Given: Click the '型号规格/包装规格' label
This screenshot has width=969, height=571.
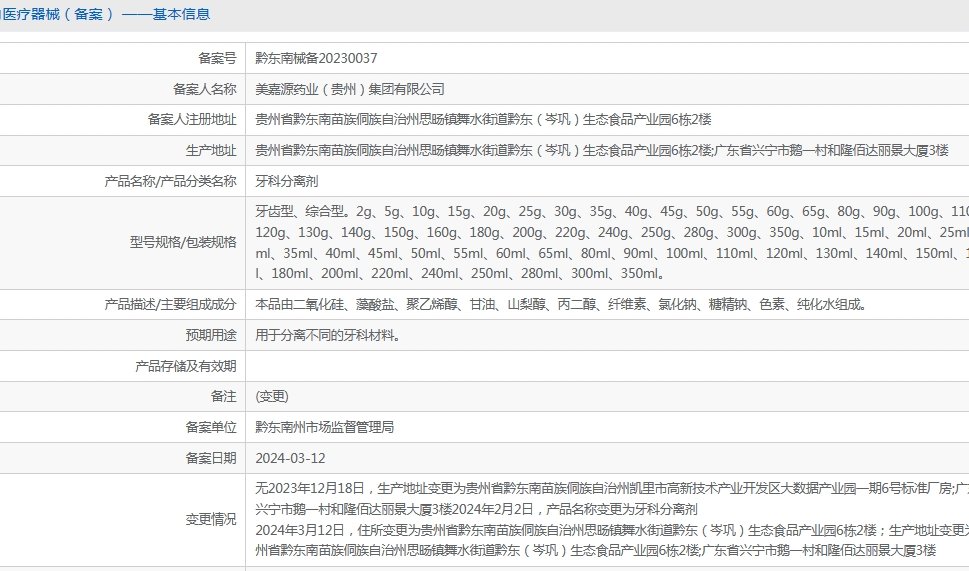Looking at the screenshot, I should pyautogui.click(x=183, y=242).
